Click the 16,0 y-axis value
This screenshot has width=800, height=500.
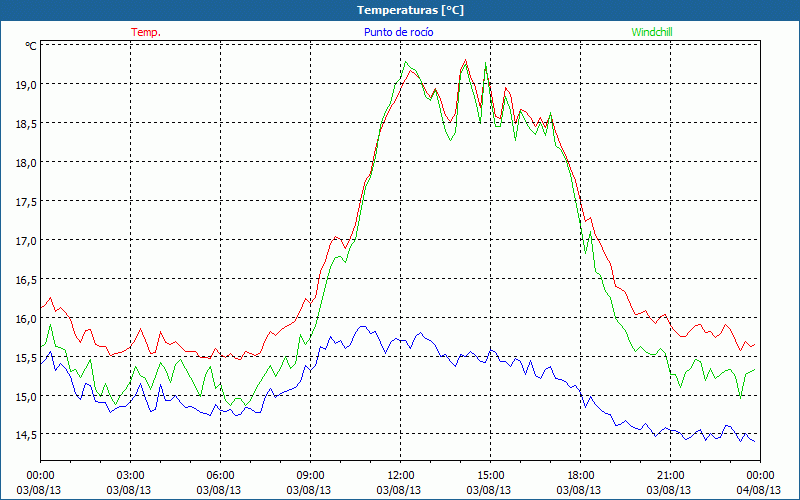27,318
